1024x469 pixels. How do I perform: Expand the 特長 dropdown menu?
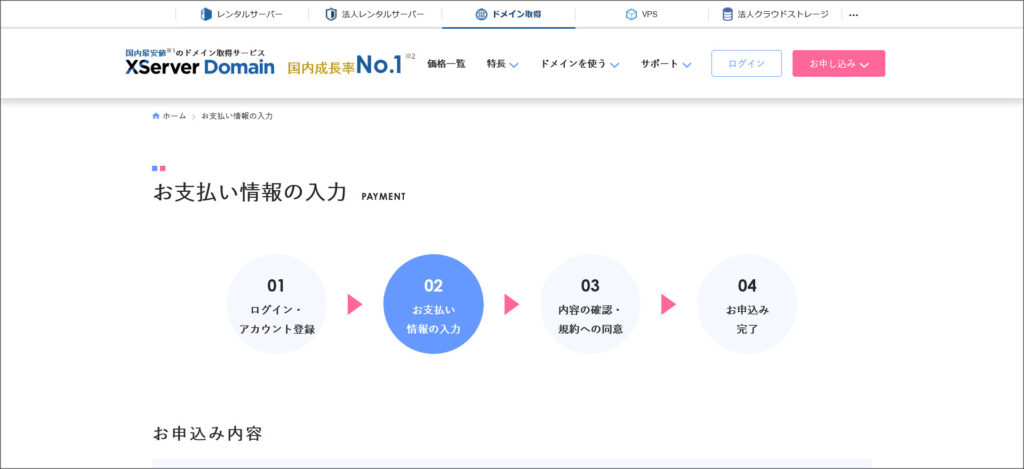[x=502, y=64]
